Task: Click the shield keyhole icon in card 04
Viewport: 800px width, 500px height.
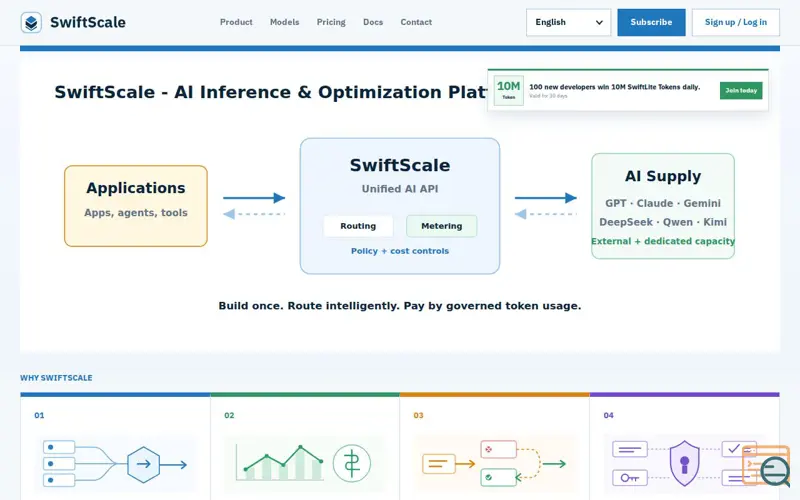Action: tap(684, 463)
